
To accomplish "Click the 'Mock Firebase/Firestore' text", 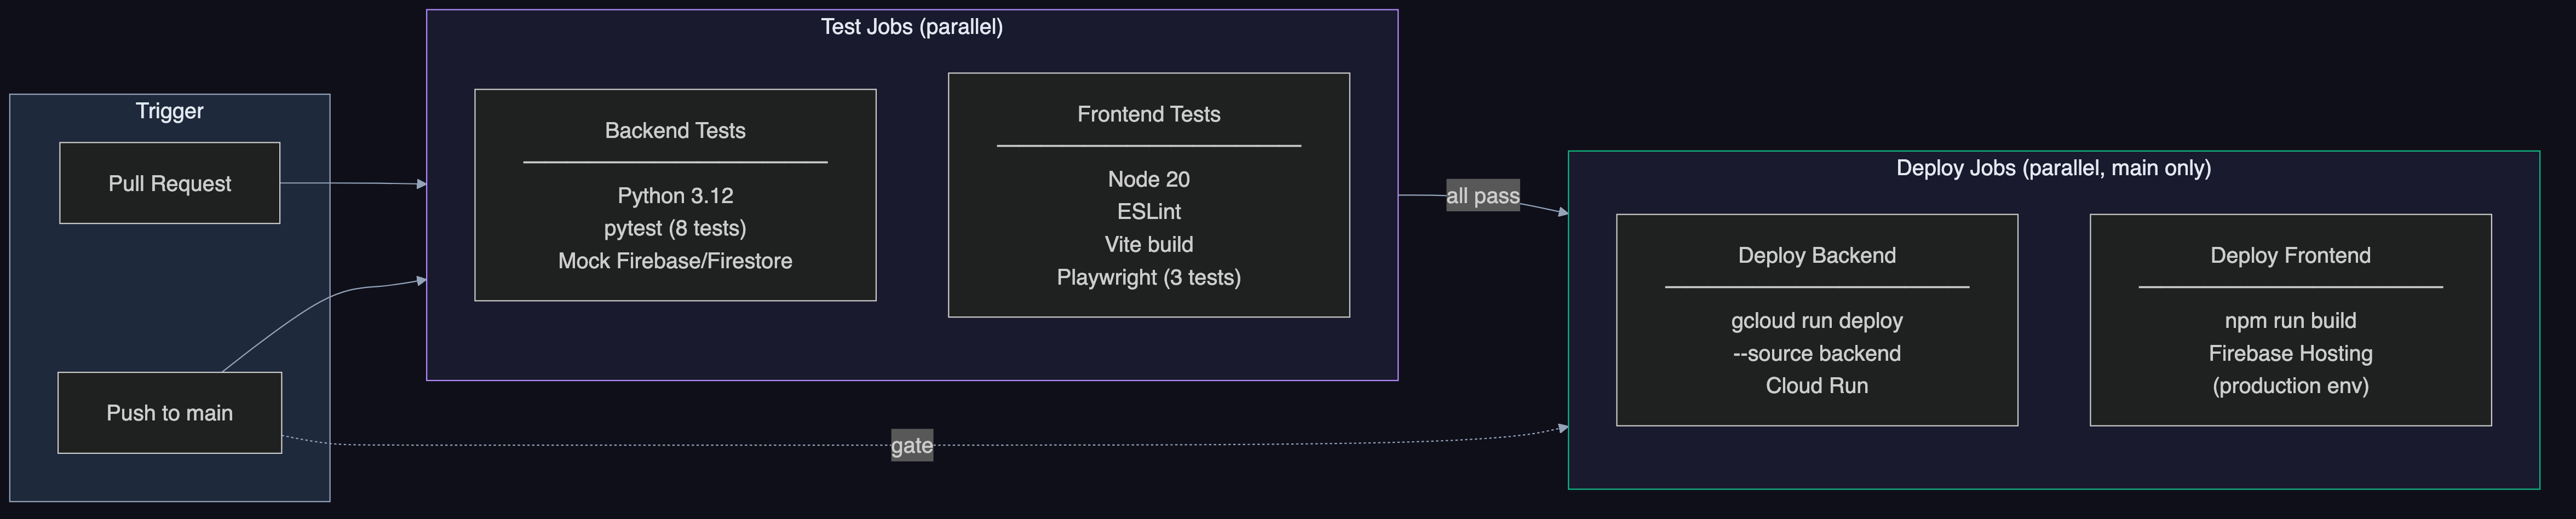I will pos(675,261).
